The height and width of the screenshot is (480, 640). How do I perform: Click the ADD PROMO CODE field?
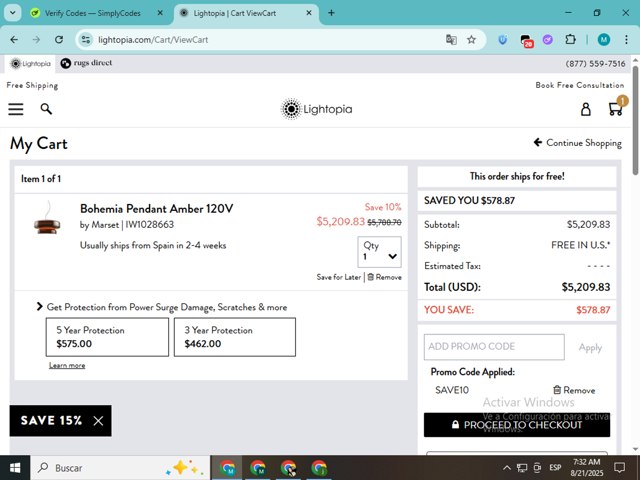[x=494, y=347]
